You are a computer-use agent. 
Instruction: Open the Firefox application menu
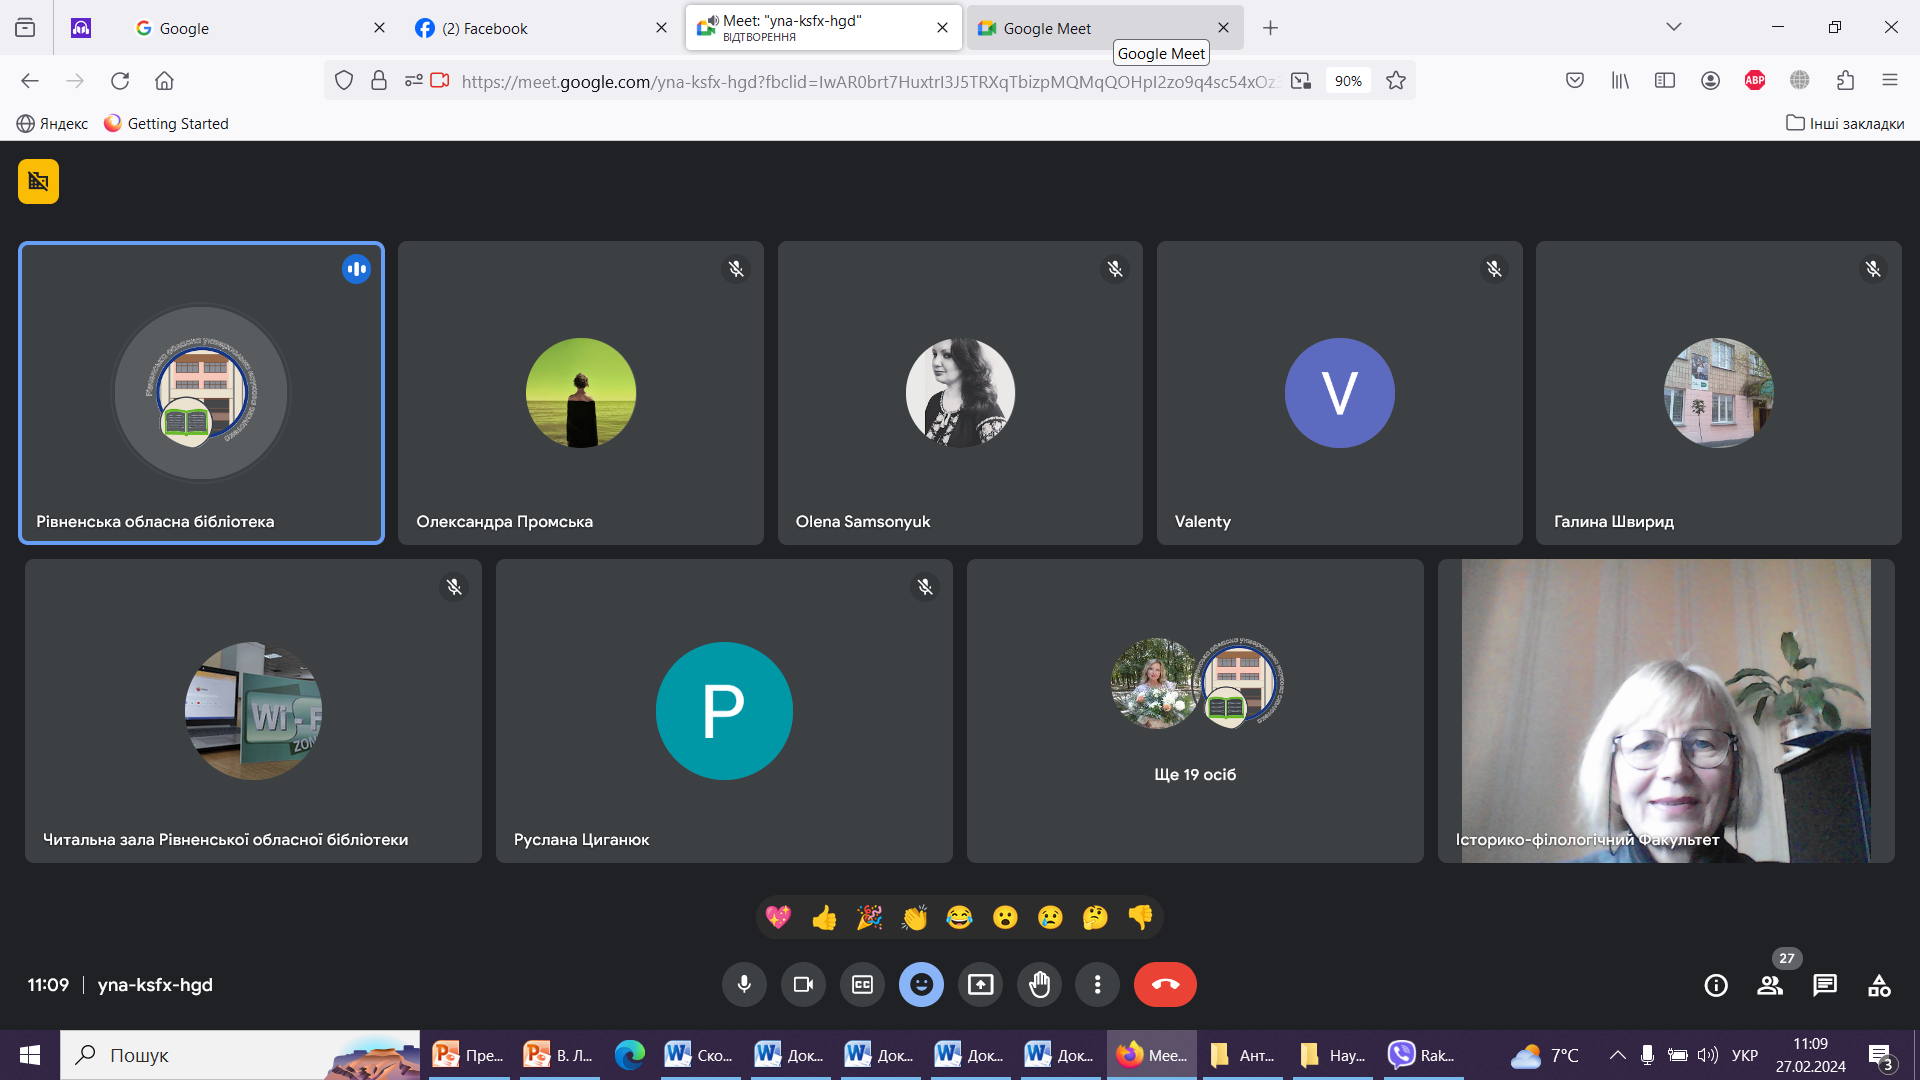pyautogui.click(x=1890, y=81)
